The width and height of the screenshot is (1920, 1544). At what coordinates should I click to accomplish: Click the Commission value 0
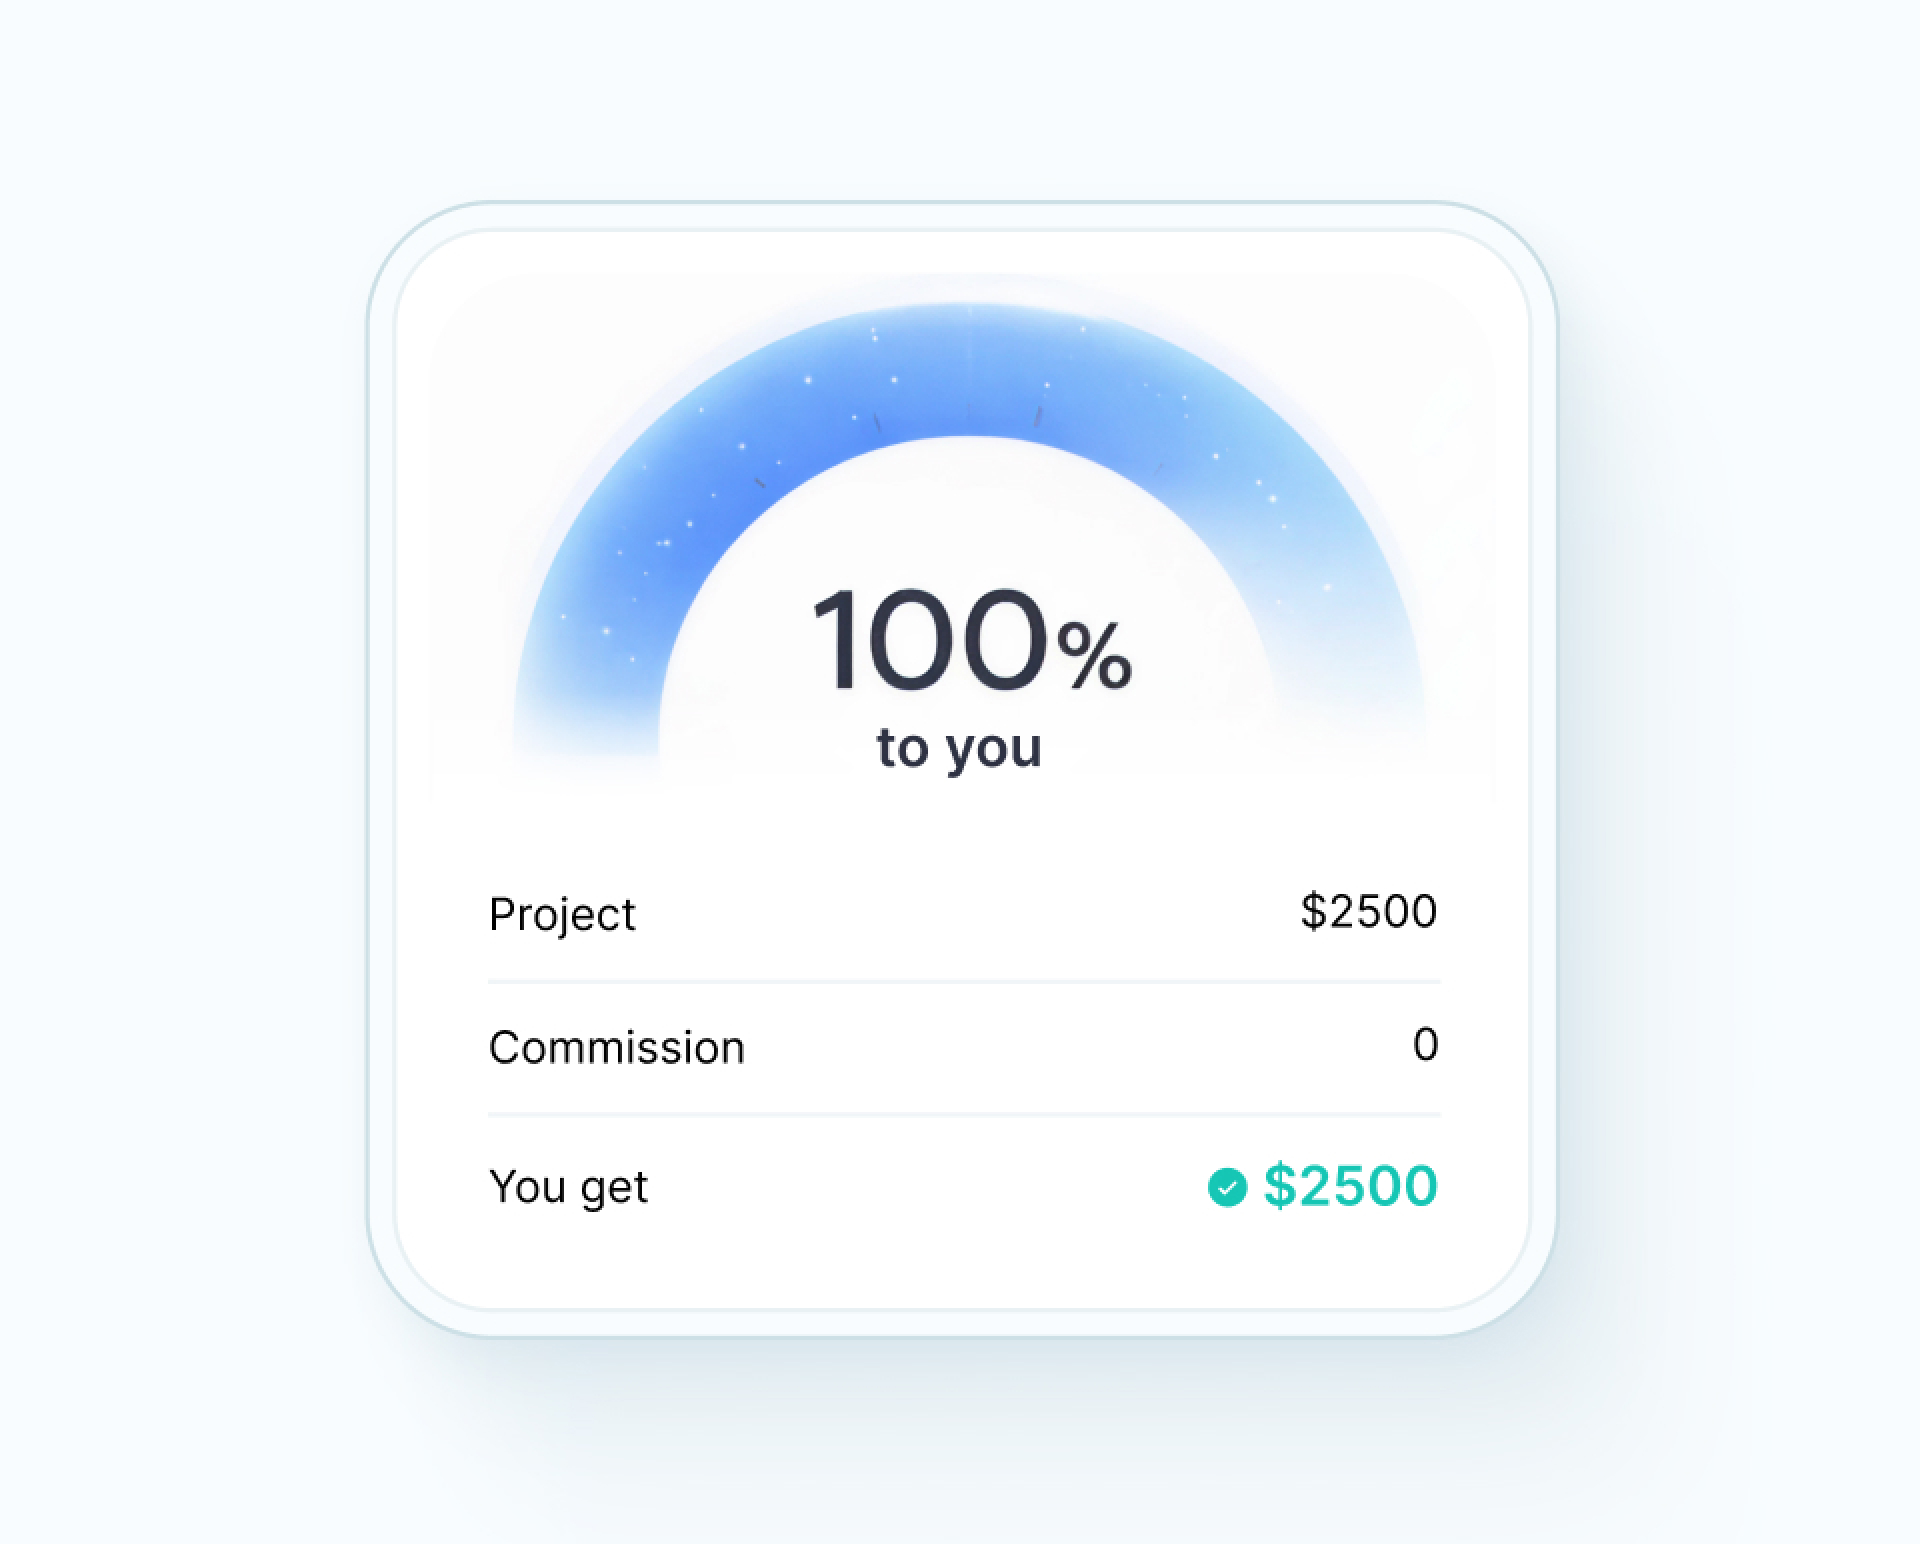pyautogui.click(x=1425, y=1045)
